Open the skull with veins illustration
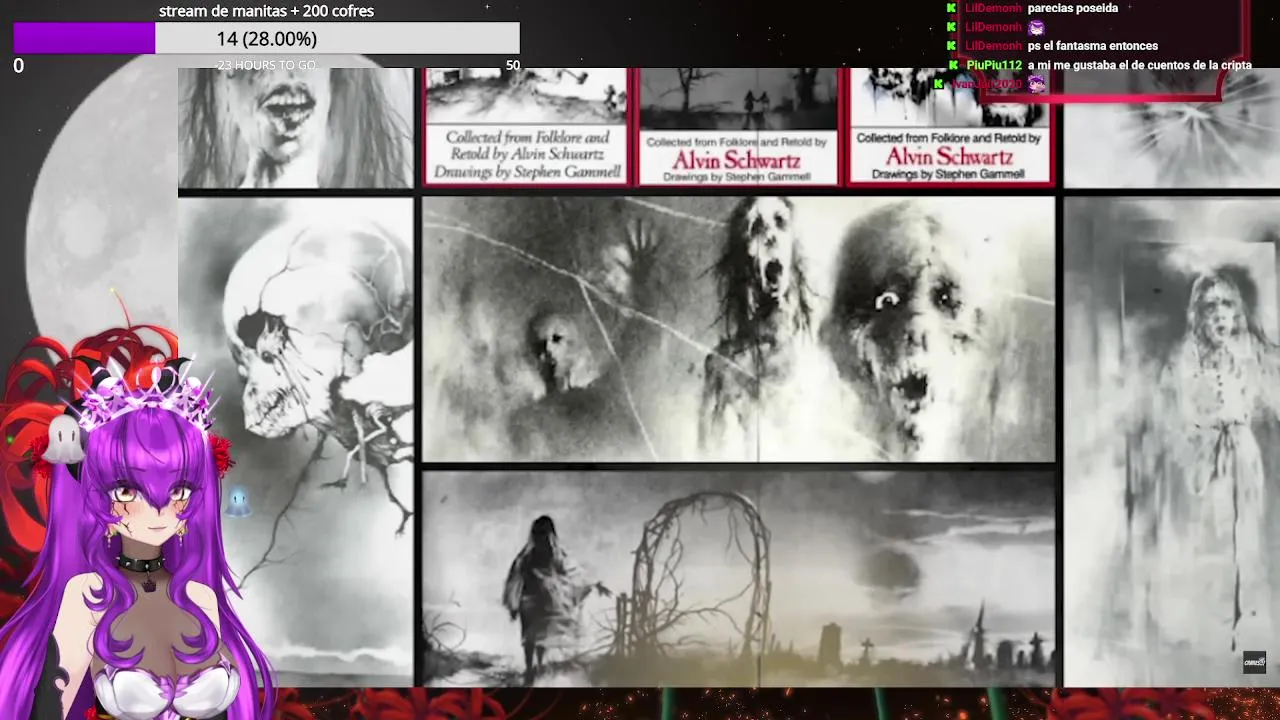Screen dimensions: 1280x720 tap(296, 441)
